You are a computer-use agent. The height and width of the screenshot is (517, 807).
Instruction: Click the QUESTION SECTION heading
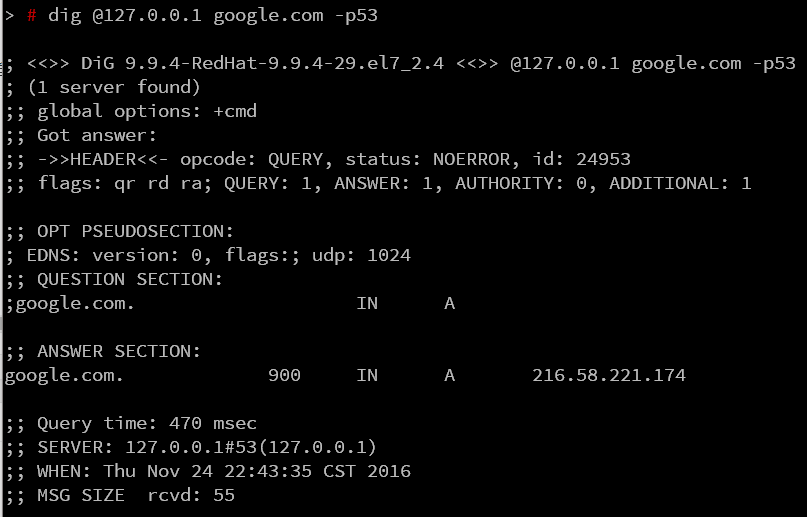(x=130, y=279)
